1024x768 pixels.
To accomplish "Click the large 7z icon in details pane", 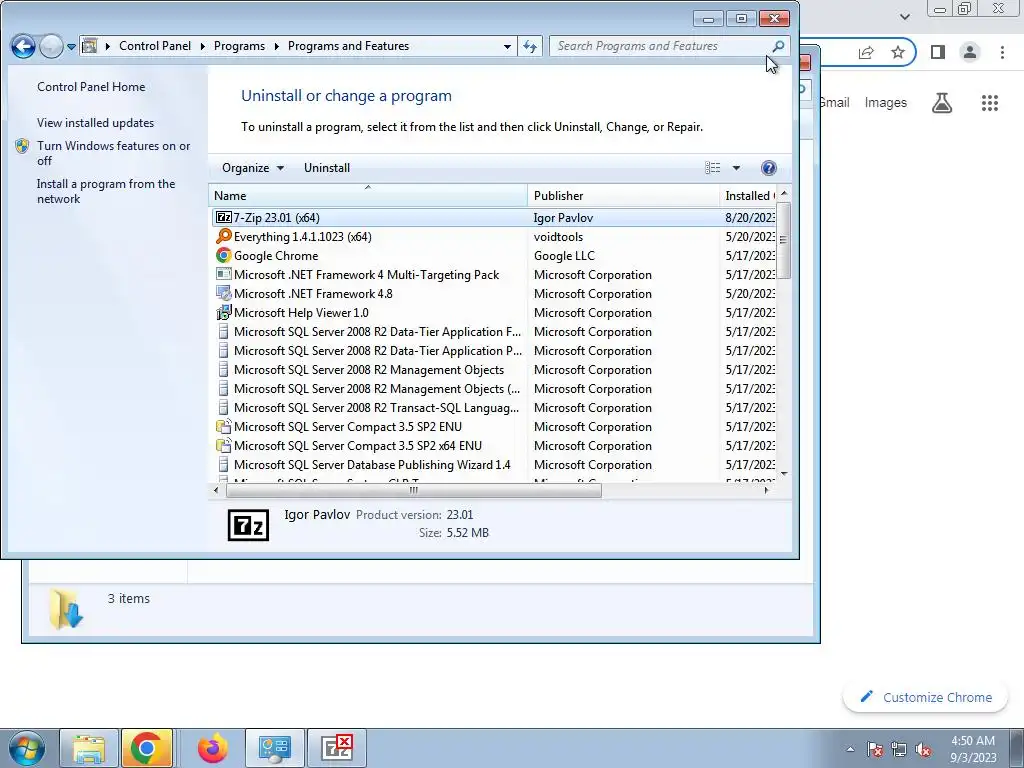I will point(248,525).
